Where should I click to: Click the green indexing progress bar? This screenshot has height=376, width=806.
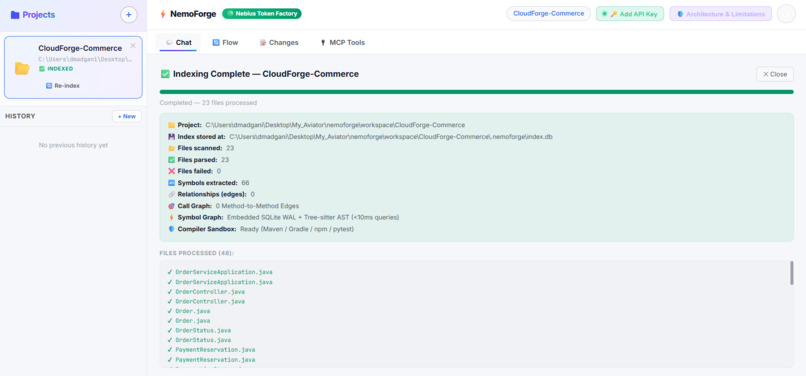(x=477, y=92)
